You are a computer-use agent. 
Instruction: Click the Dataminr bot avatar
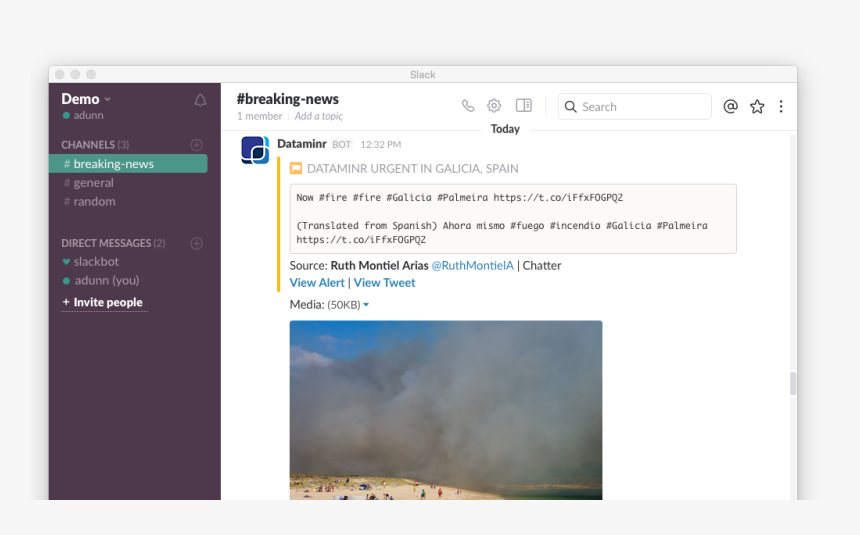tap(255, 150)
